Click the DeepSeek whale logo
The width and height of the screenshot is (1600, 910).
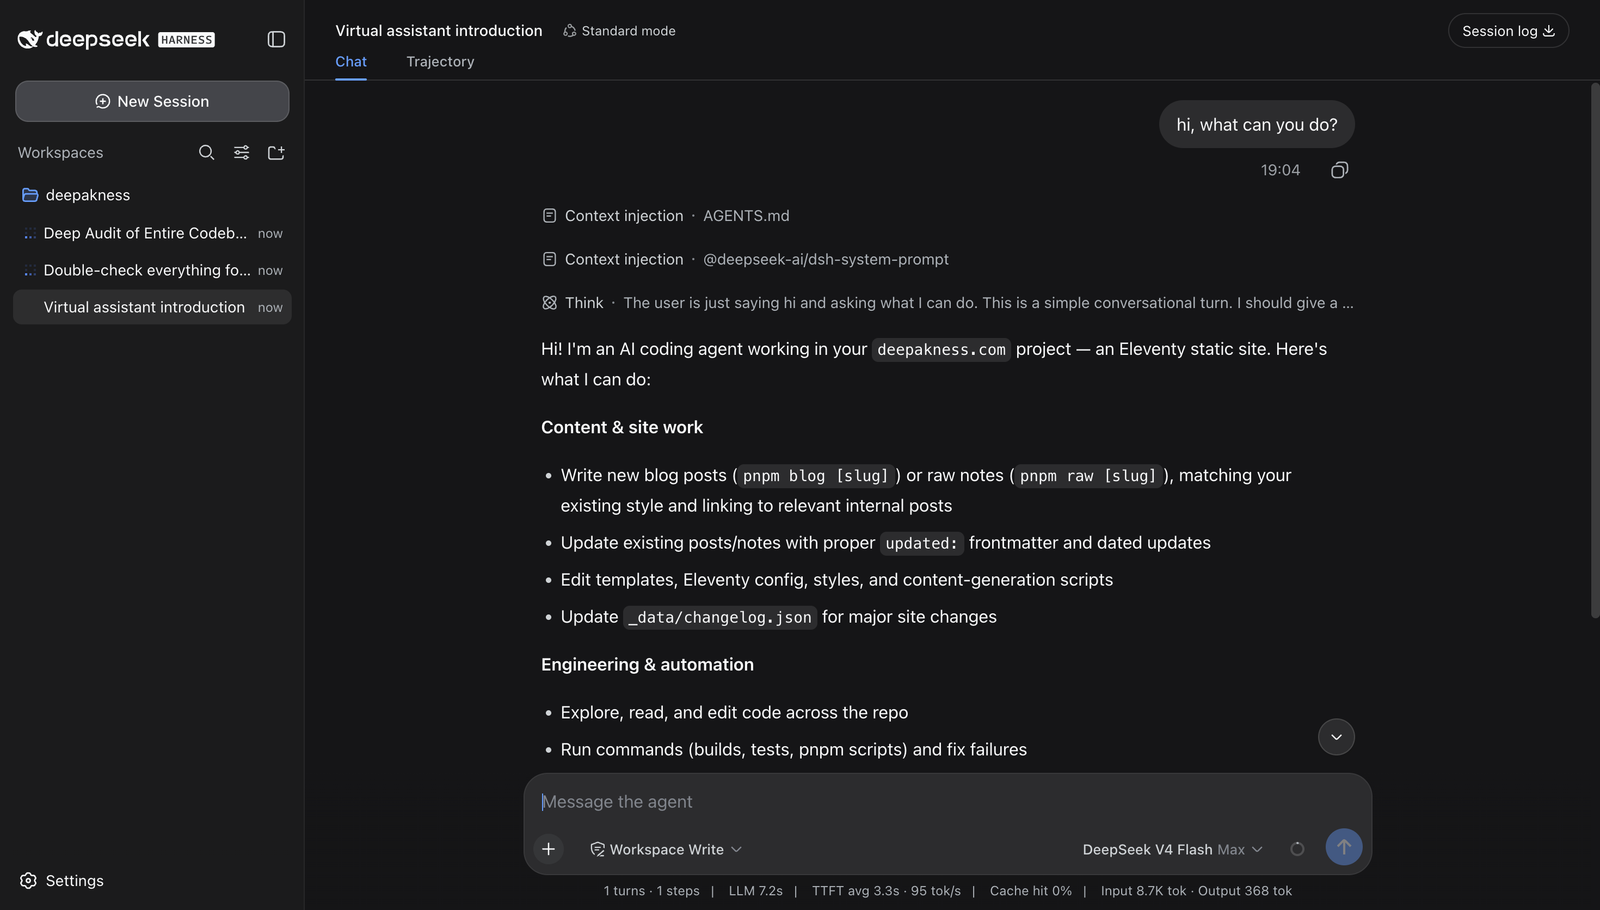click(29, 39)
